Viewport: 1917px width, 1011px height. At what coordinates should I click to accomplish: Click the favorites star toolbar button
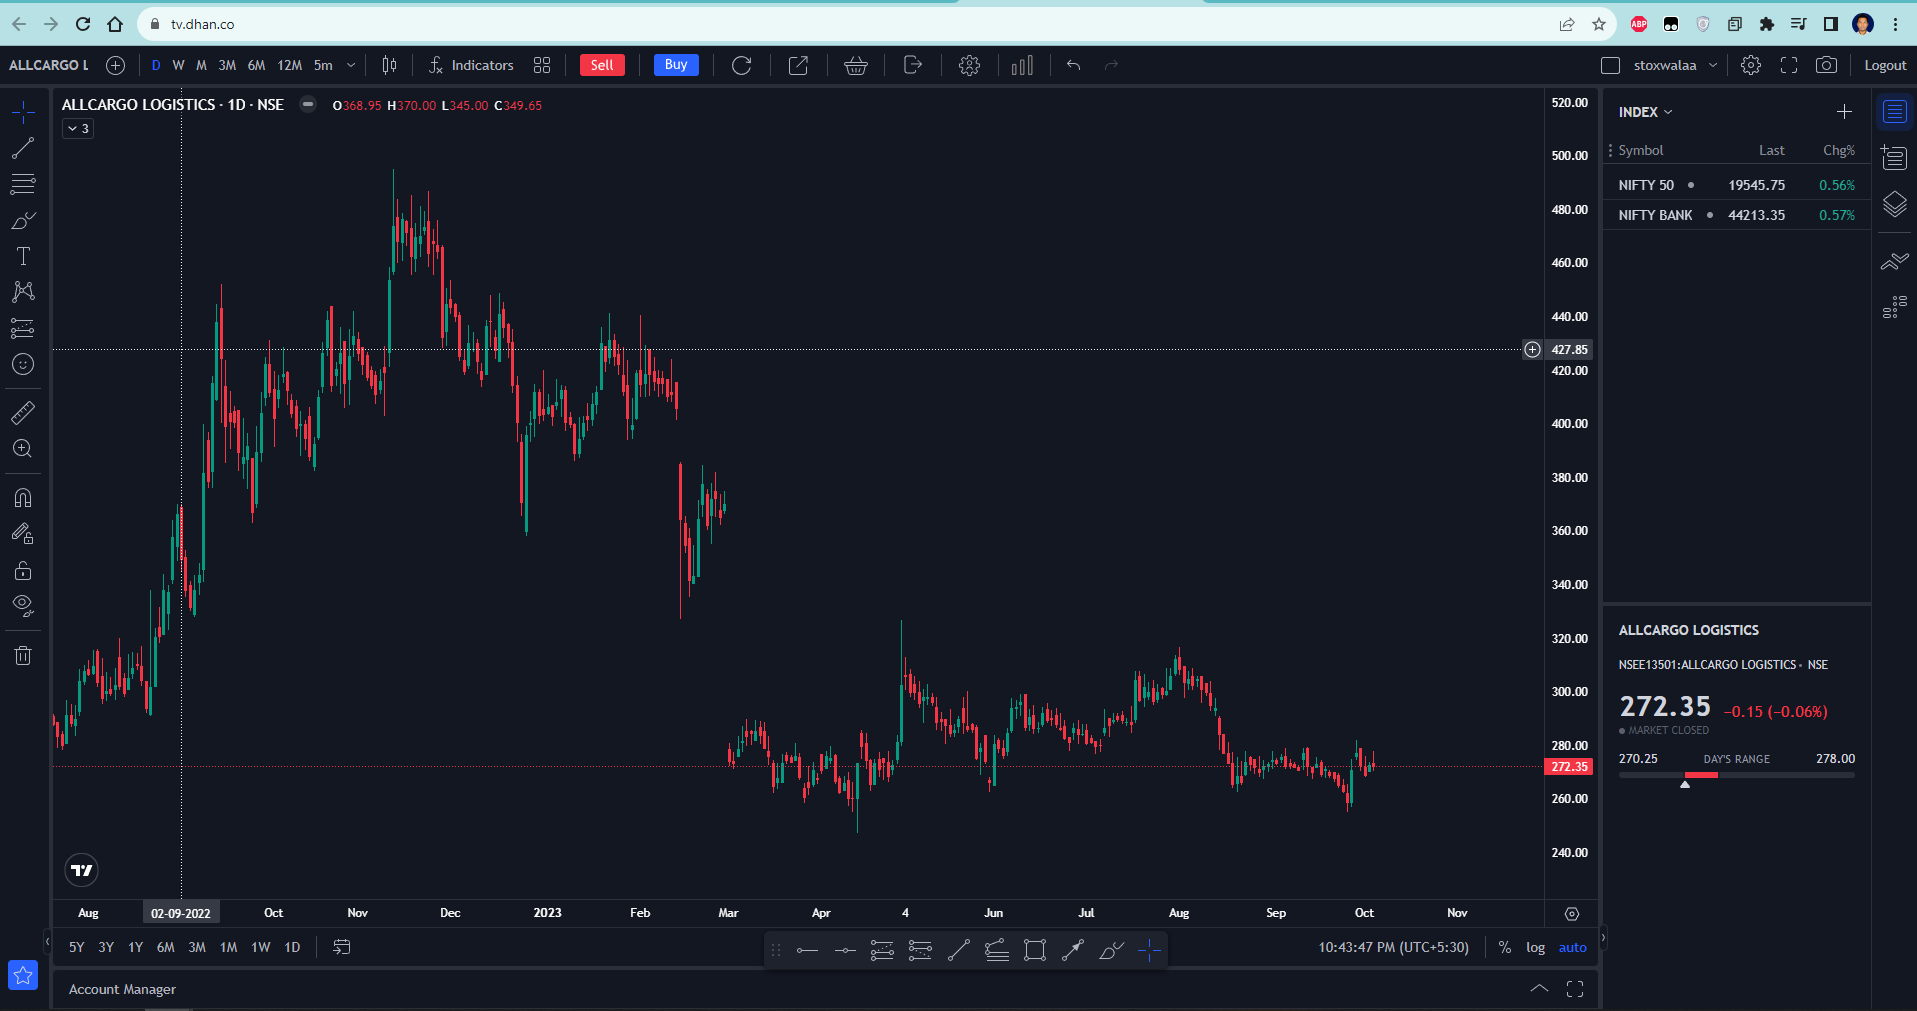tap(23, 975)
